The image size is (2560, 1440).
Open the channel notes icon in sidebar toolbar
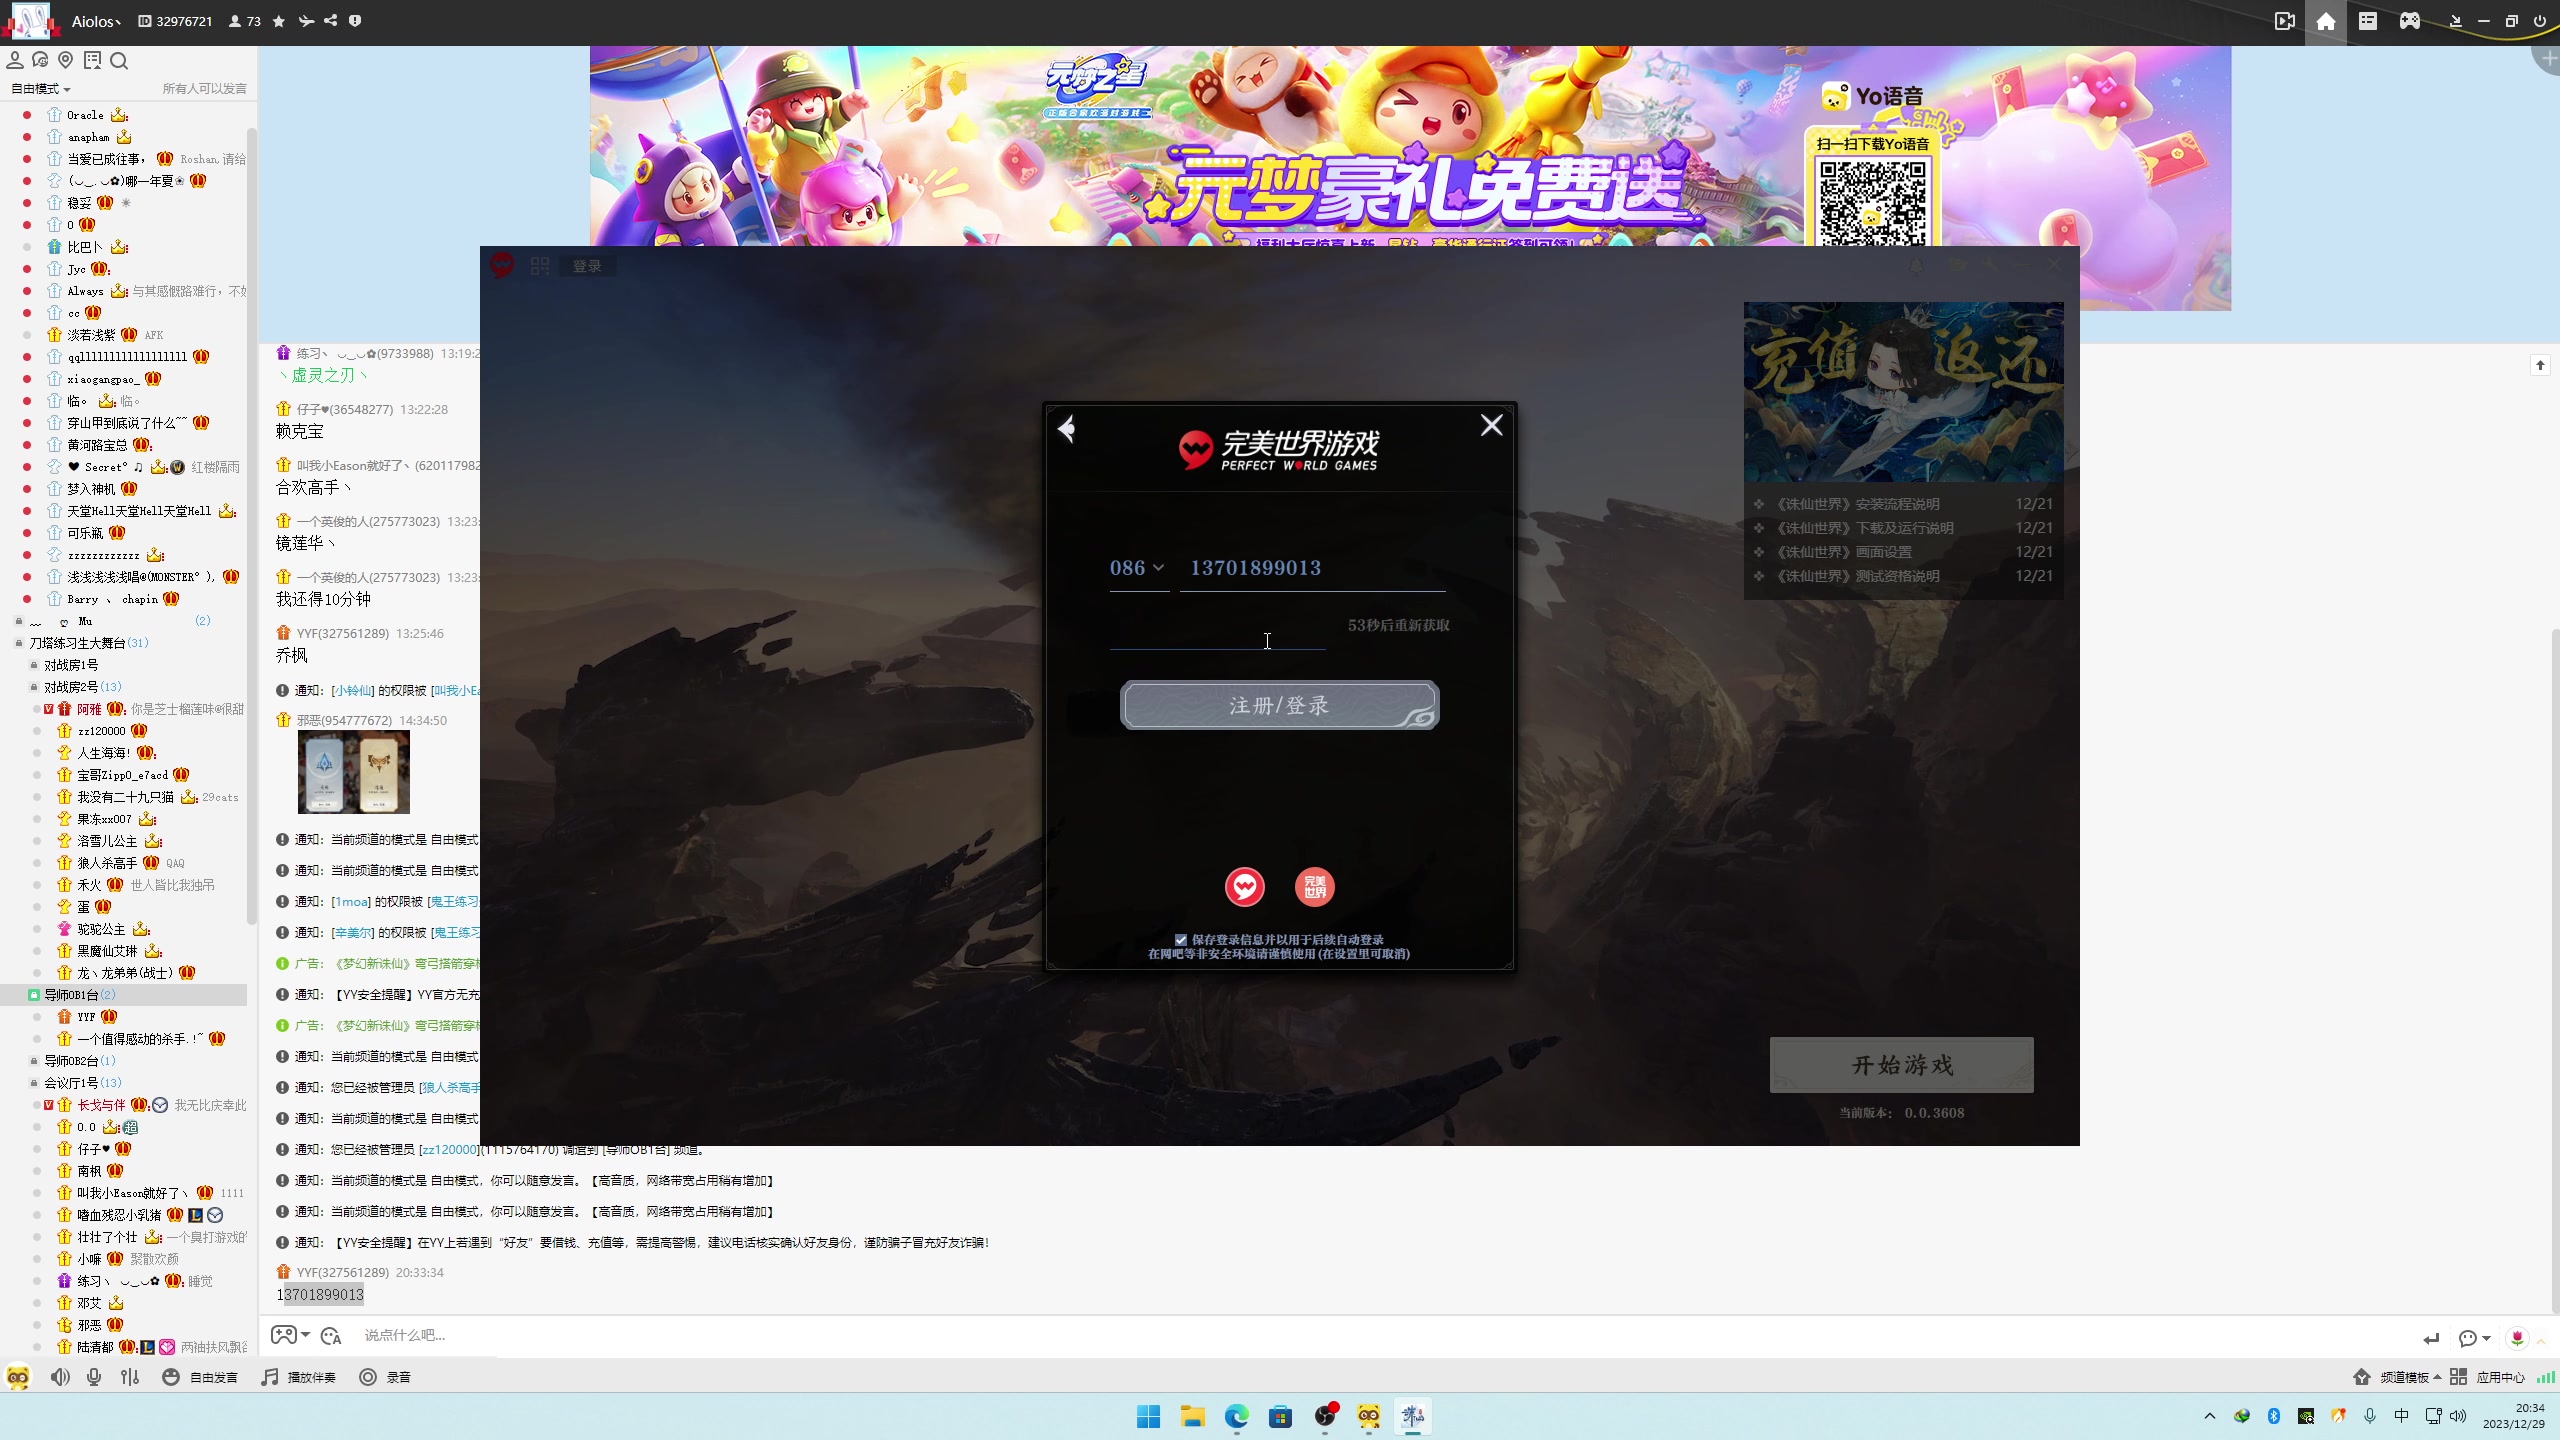93,61
